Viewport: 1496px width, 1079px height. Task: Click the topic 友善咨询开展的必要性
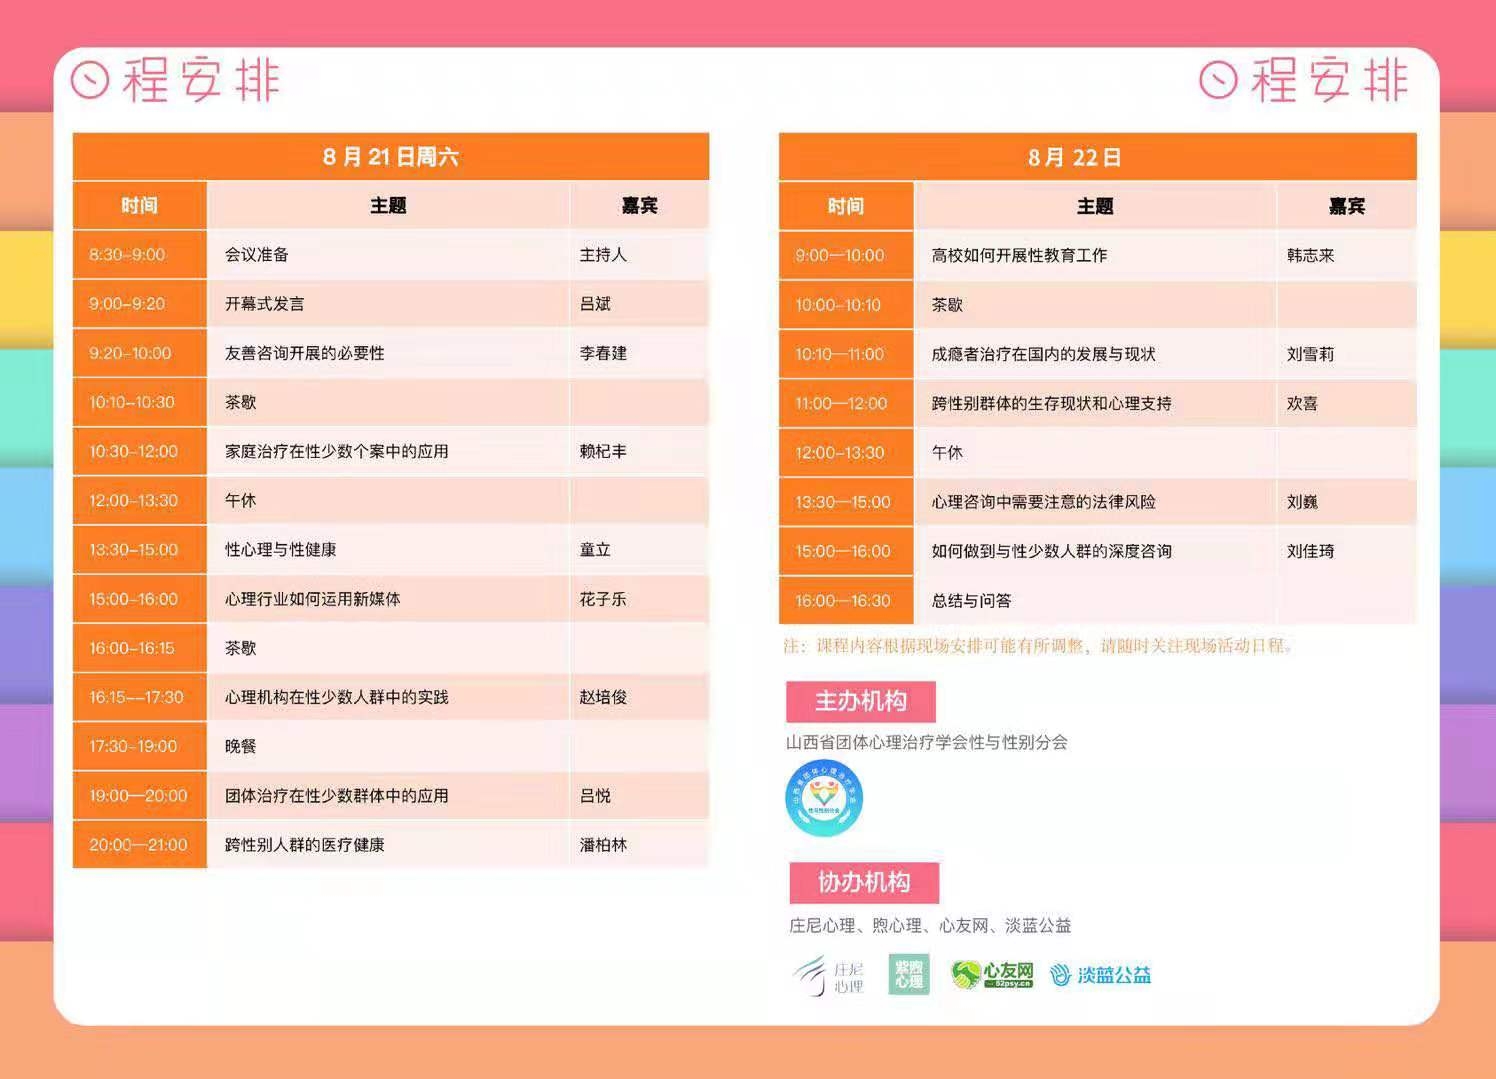click(x=305, y=353)
